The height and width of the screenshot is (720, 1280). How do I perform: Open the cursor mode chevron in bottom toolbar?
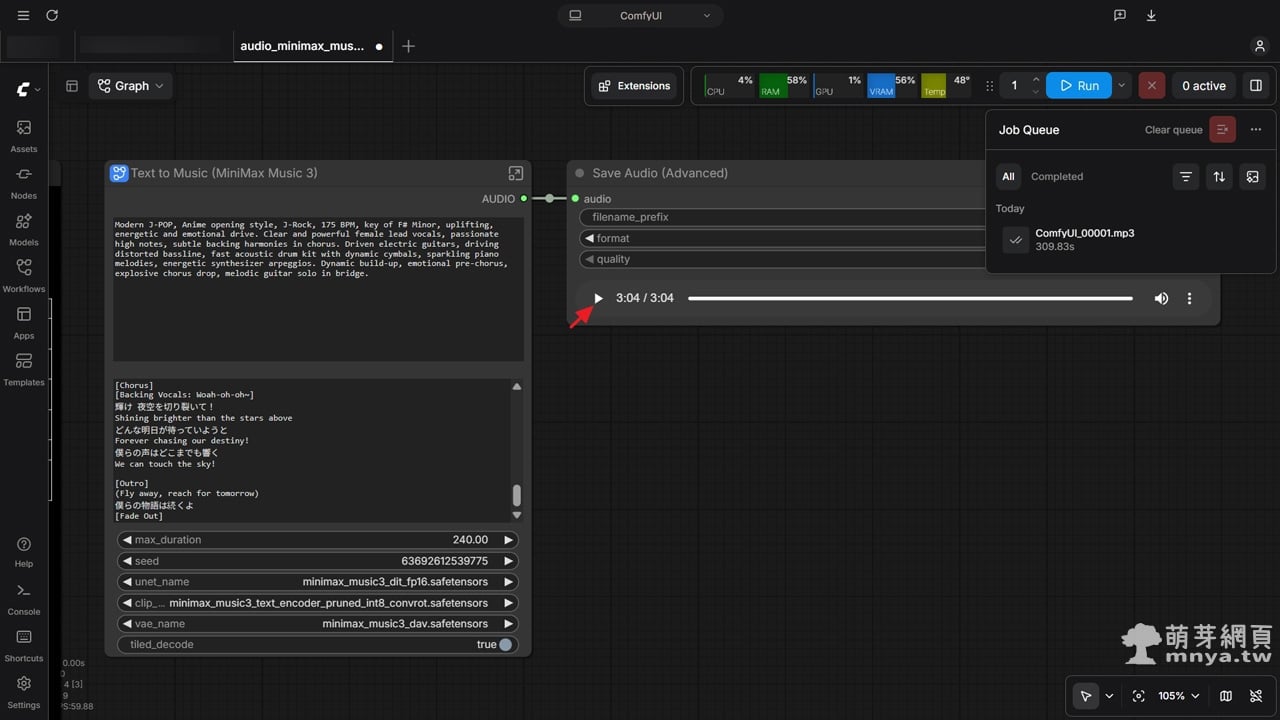1109,696
